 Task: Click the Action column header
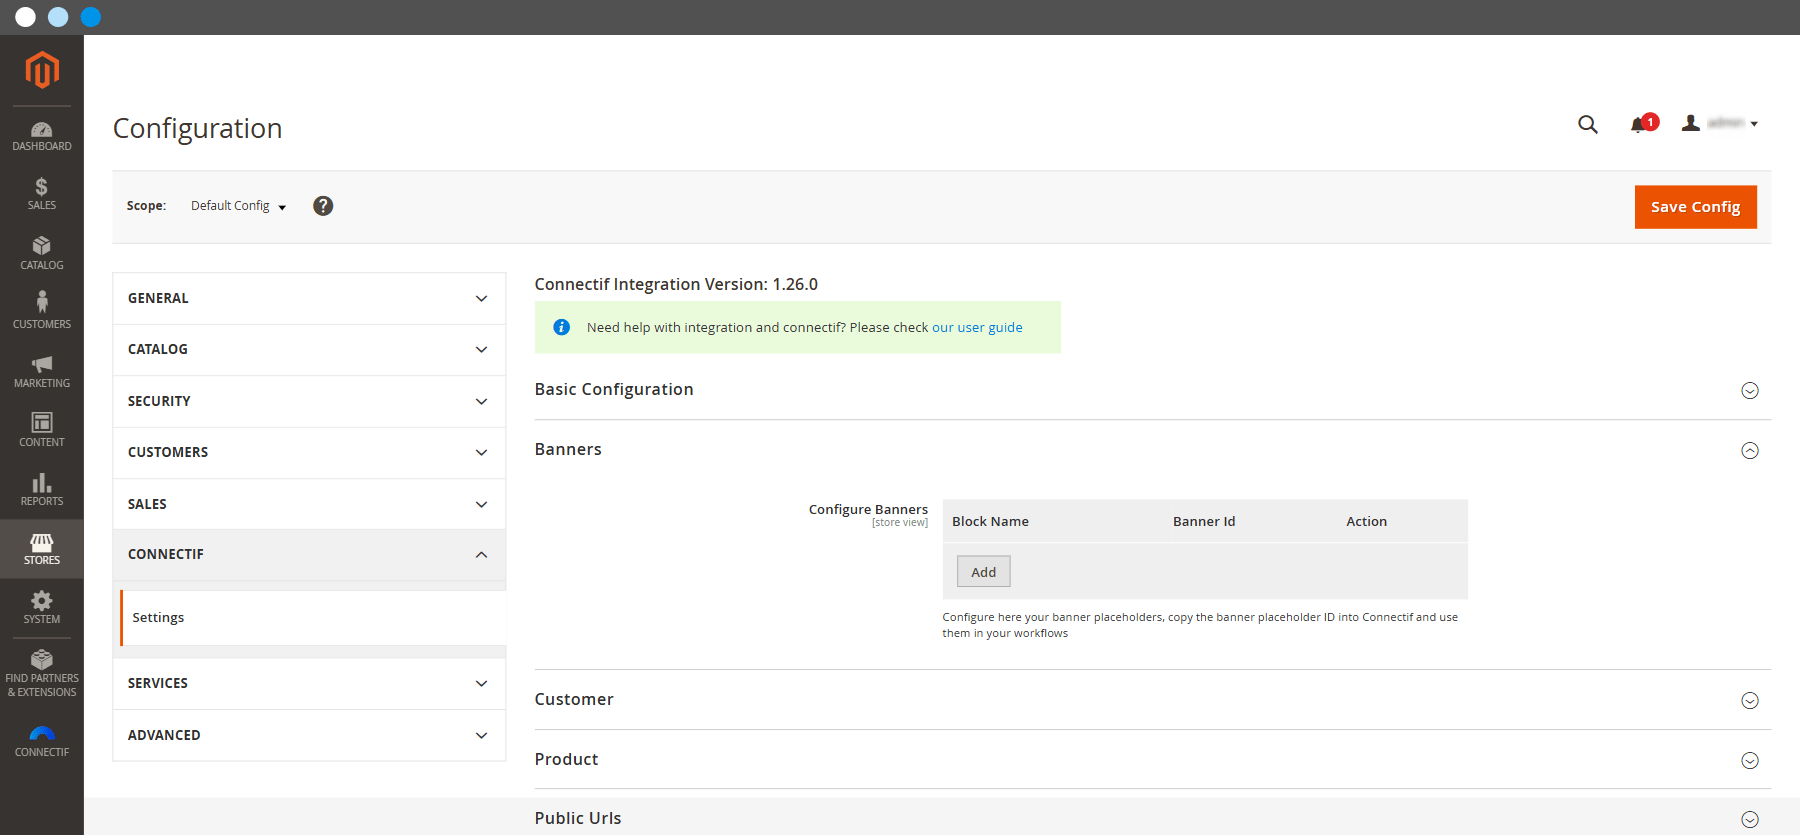pos(1366,521)
